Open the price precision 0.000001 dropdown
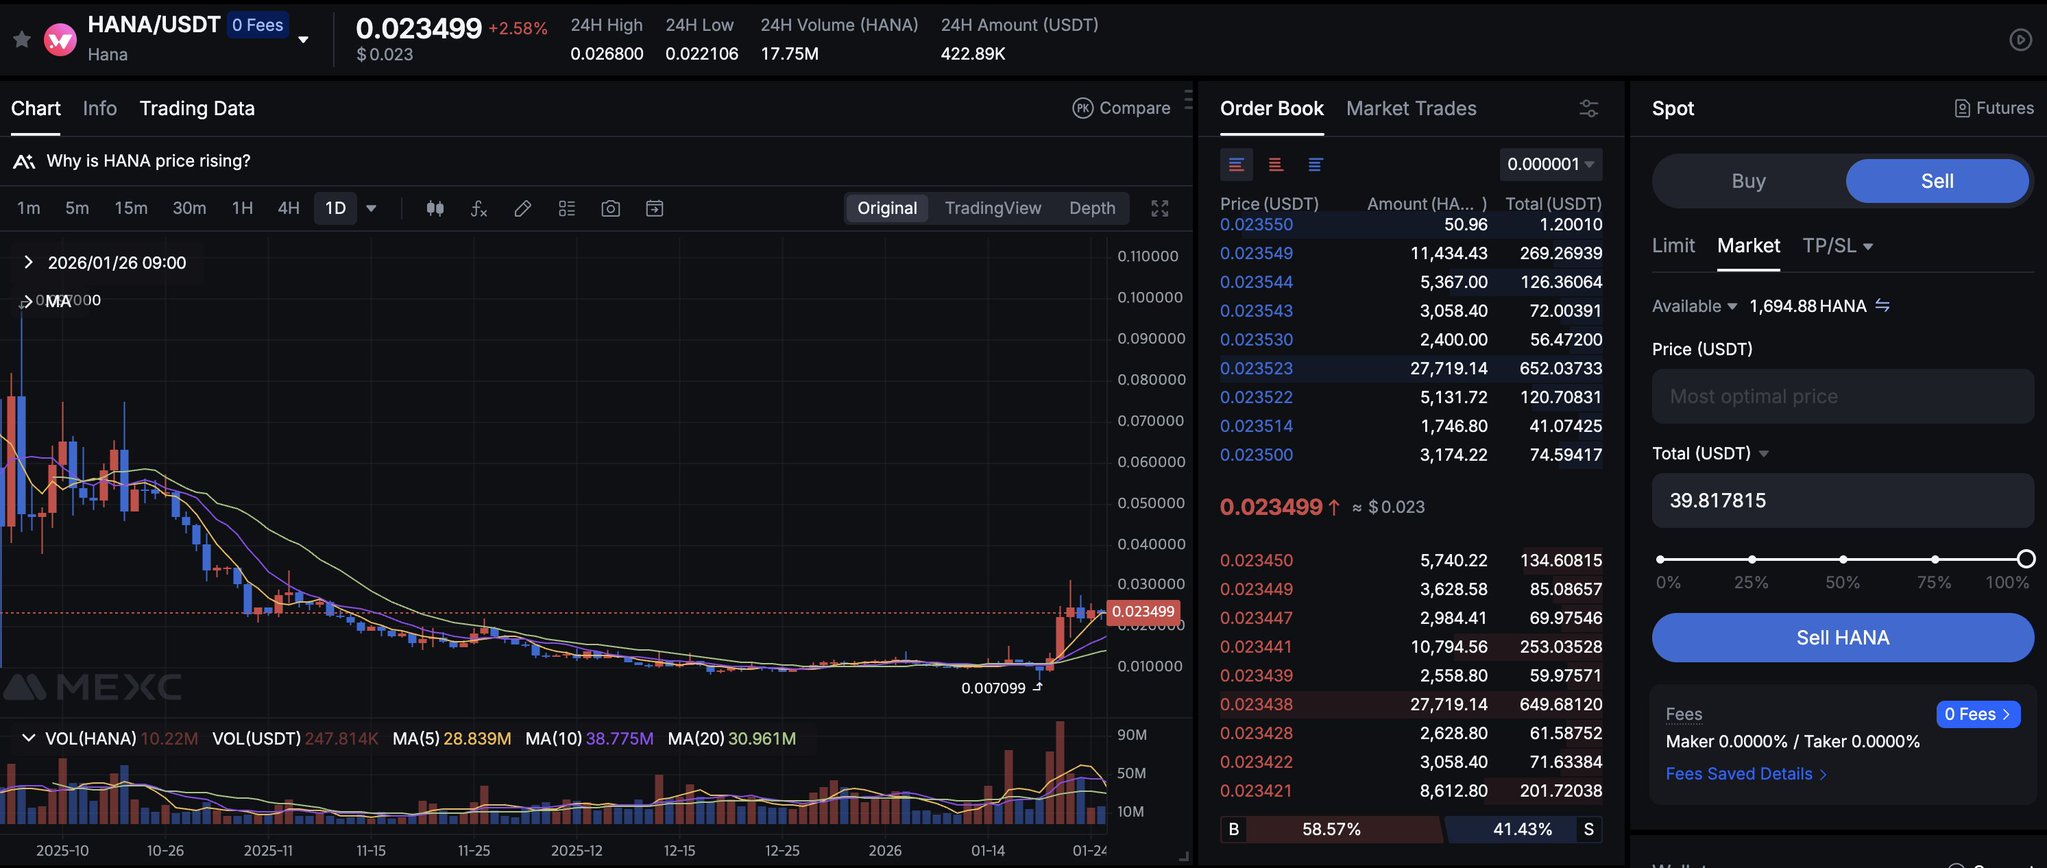2047x868 pixels. (x=1551, y=164)
